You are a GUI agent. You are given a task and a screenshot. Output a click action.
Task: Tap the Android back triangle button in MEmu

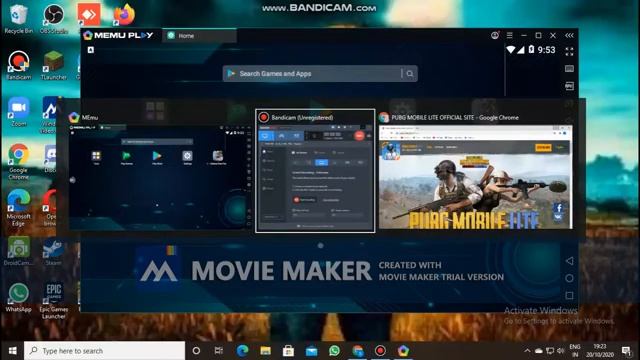pyautogui.click(x=569, y=261)
